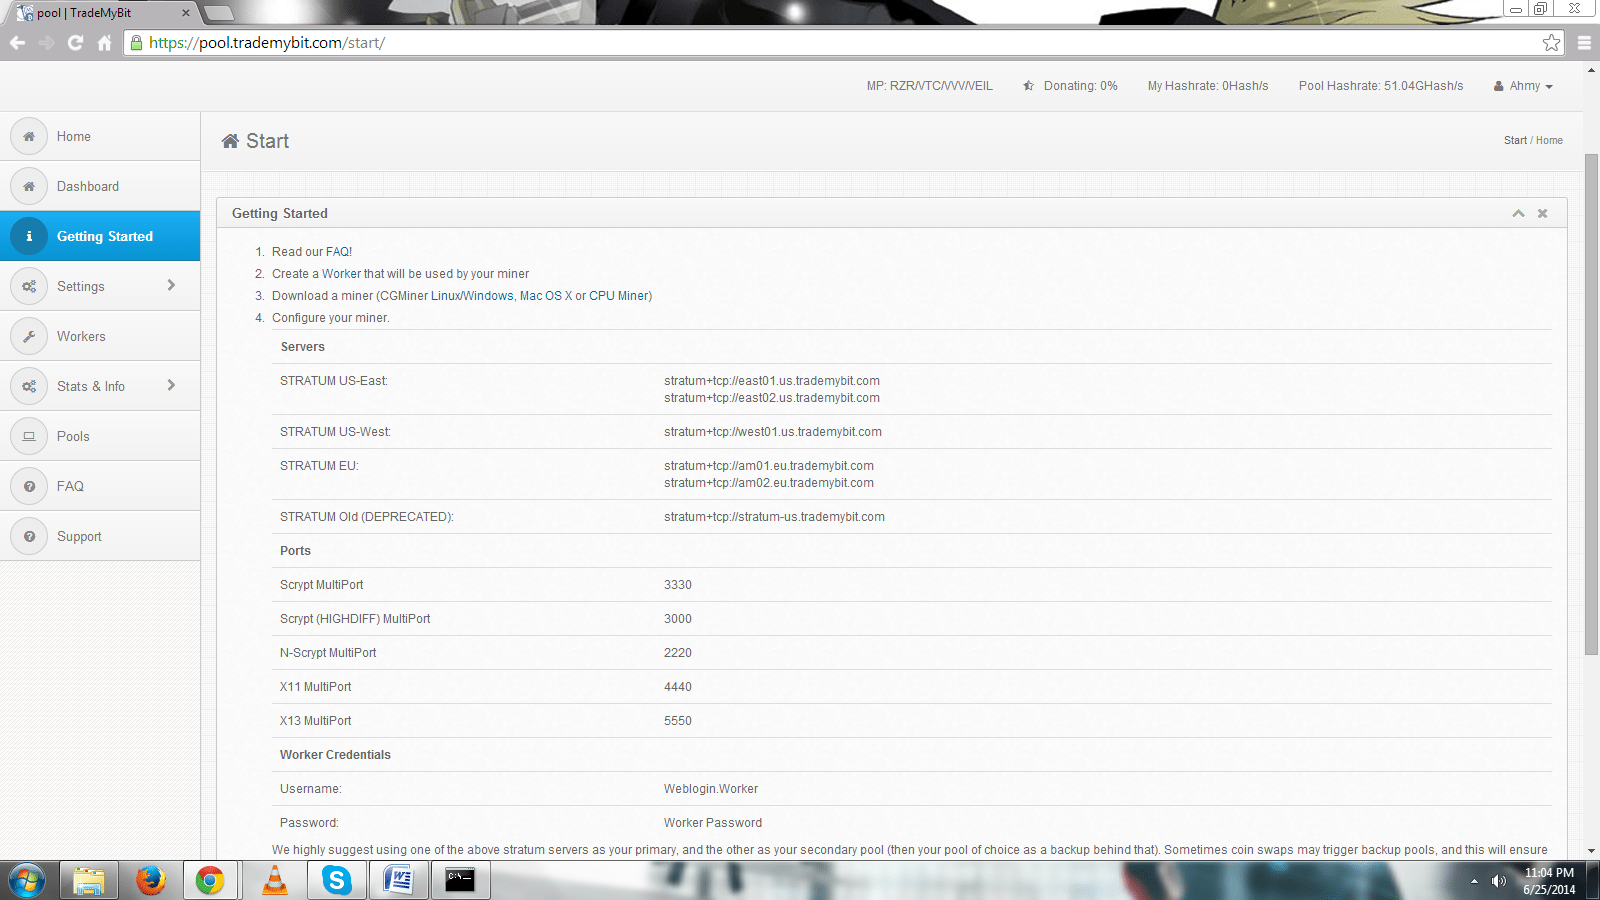
Task: Open the CGMiner Linux/Windows download link
Action: click(472, 296)
